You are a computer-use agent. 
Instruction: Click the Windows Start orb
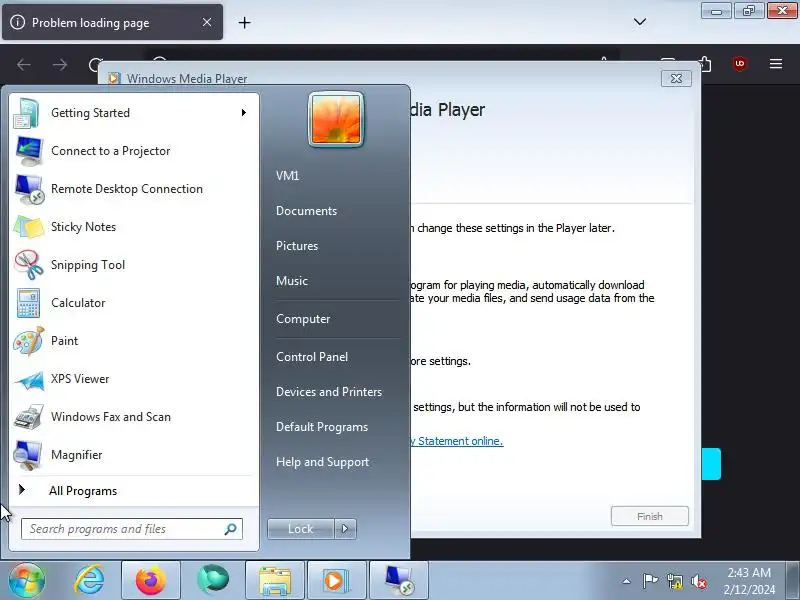point(27,581)
